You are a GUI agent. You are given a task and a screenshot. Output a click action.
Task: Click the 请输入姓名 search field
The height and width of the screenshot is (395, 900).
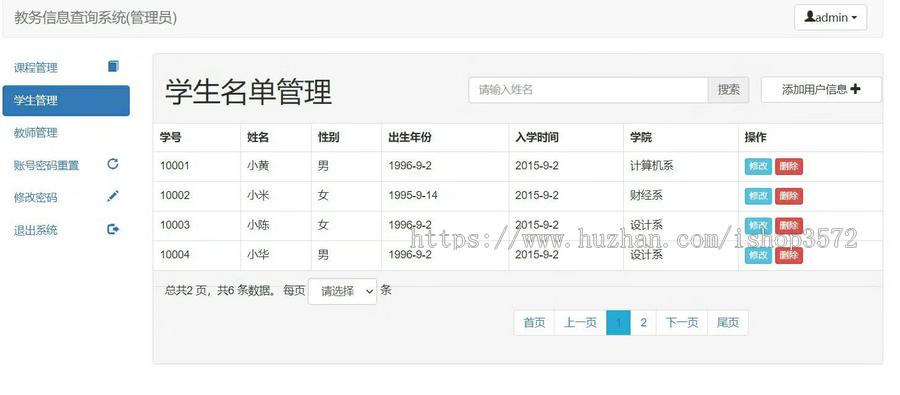588,90
